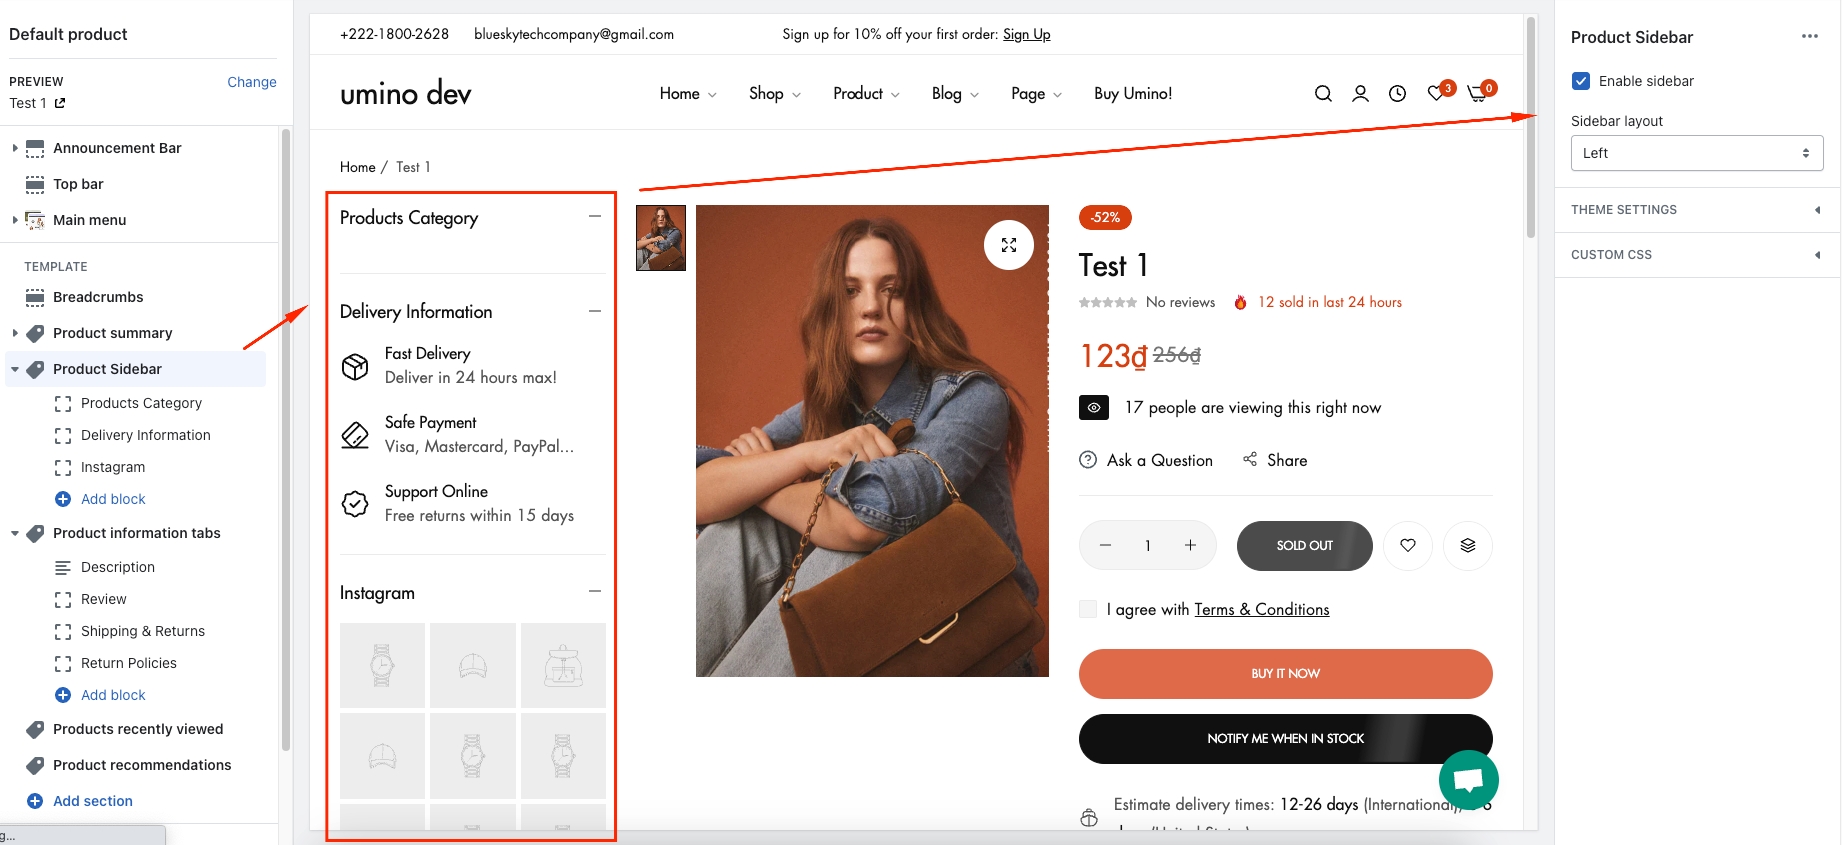Click the recently viewed clock icon

click(1397, 94)
